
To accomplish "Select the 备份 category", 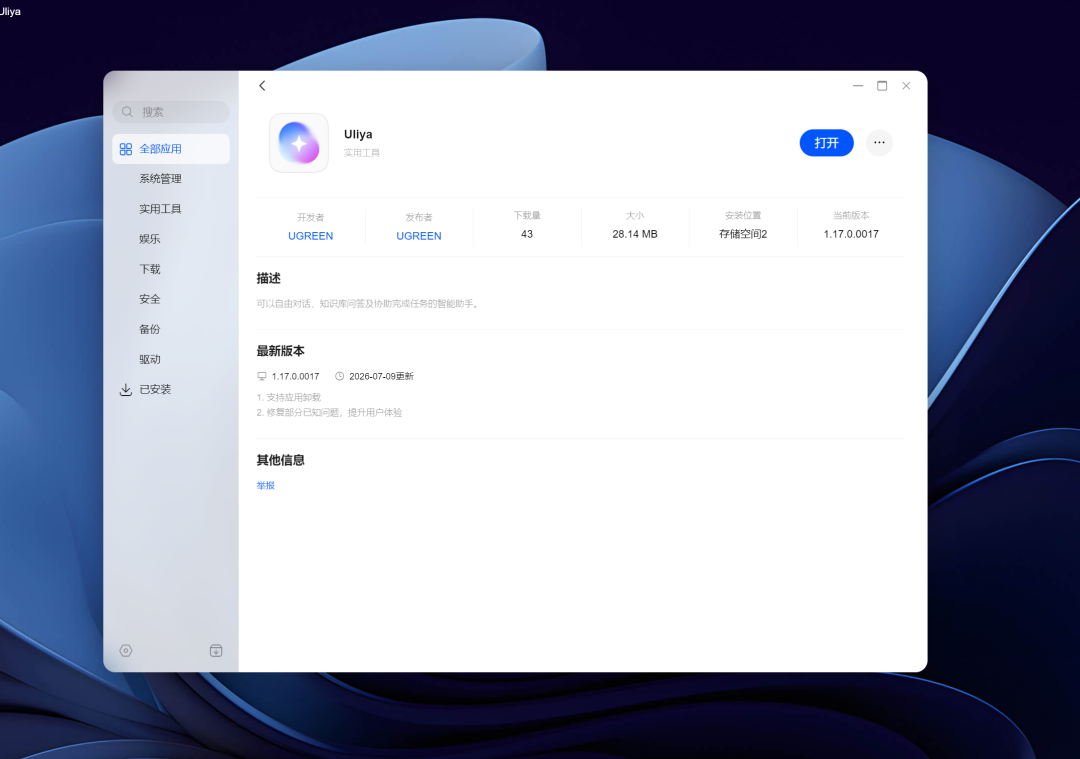I will pos(149,329).
